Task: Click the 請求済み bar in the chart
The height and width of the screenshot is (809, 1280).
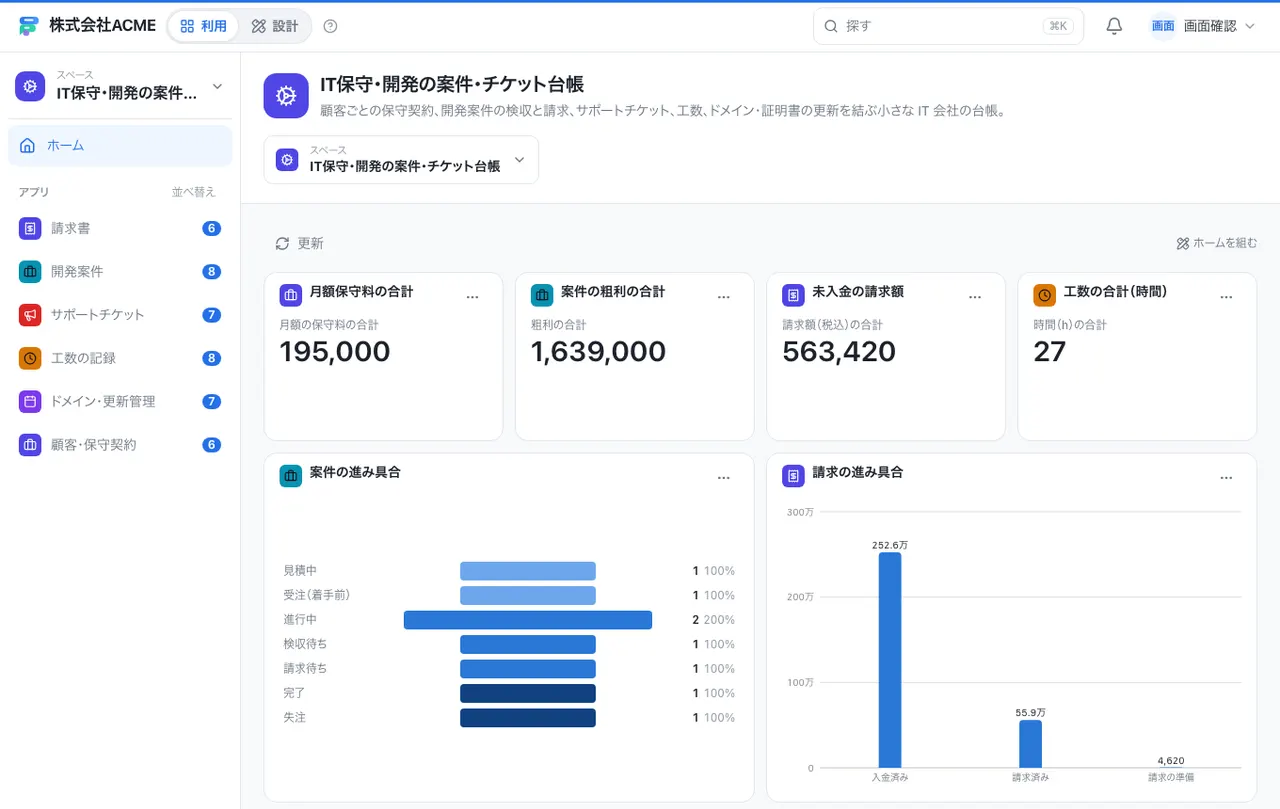Action: click(1031, 744)
